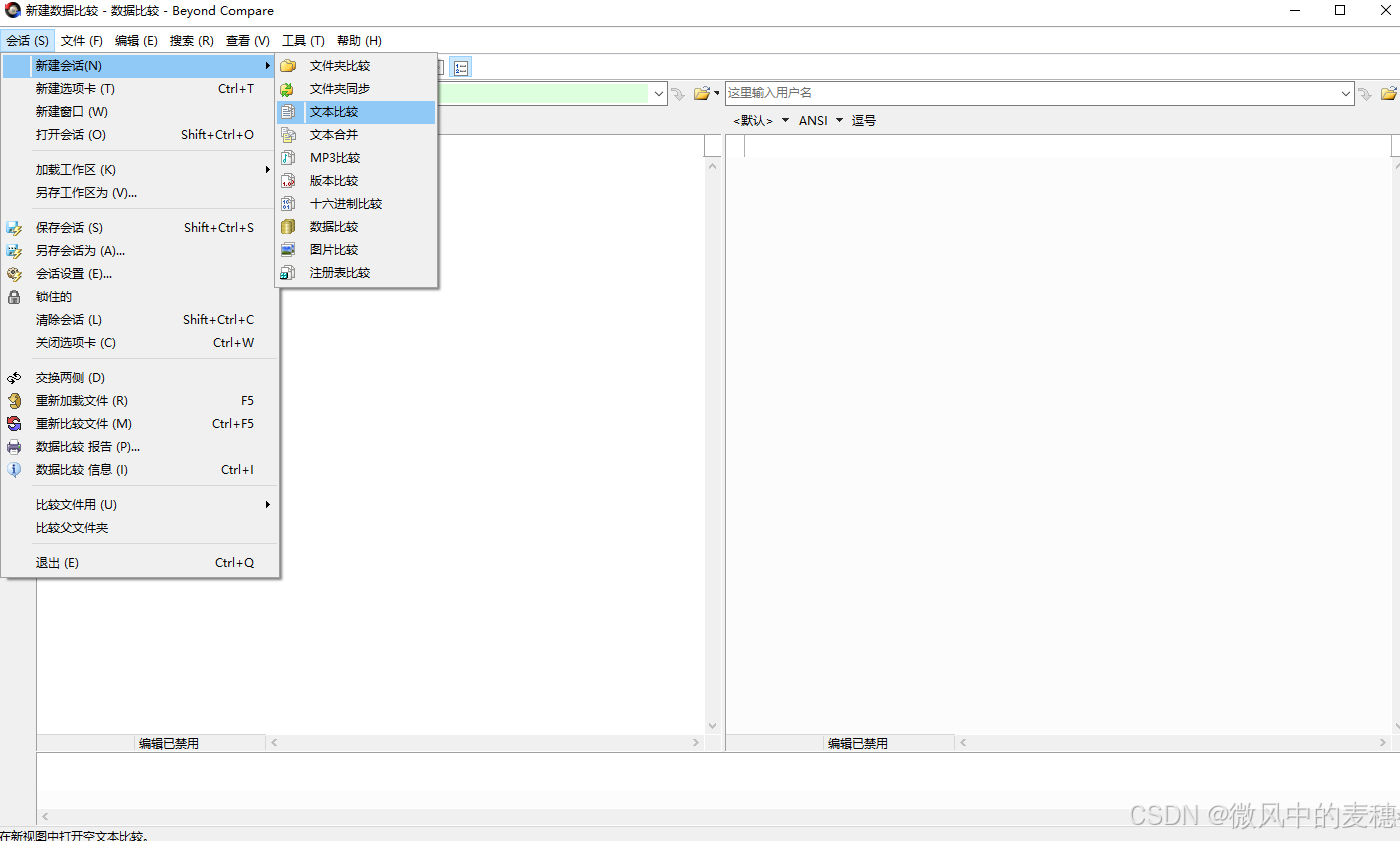Expand the 新建会话(N) submenu

[x=140, y=66]
